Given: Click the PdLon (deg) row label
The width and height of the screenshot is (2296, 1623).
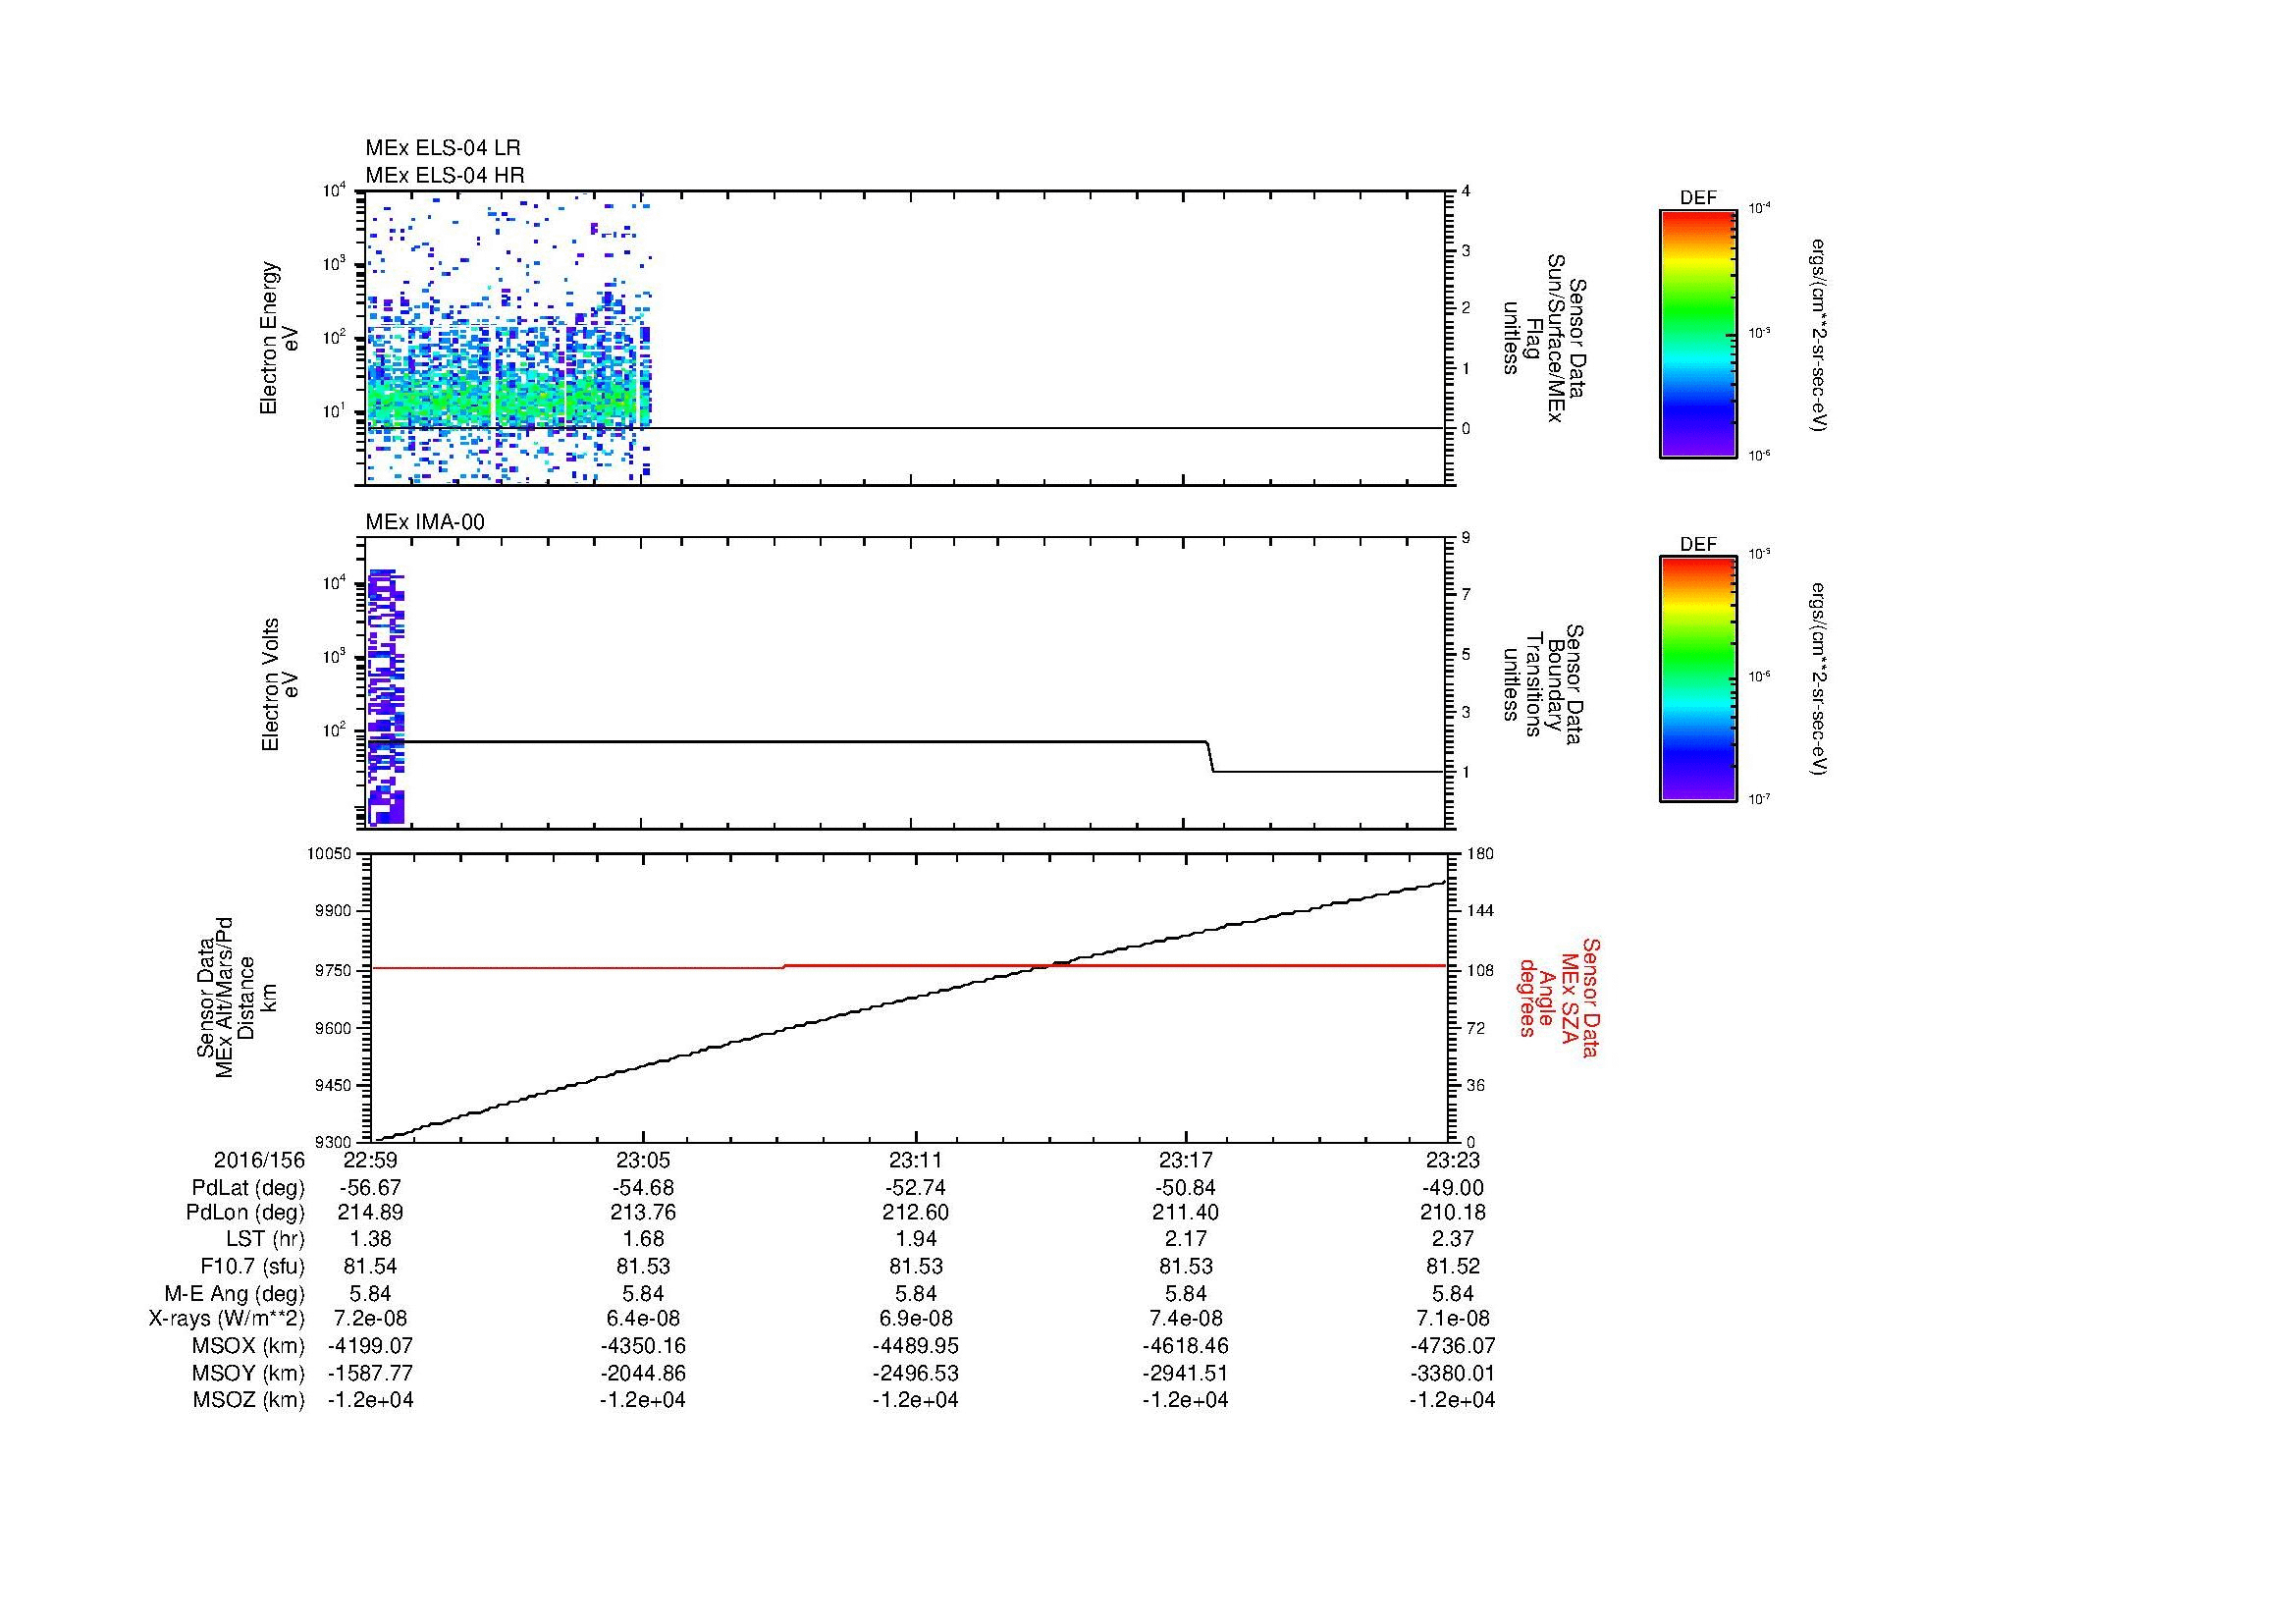Looking at the screenshot, I should click(x=245, y=1213).
